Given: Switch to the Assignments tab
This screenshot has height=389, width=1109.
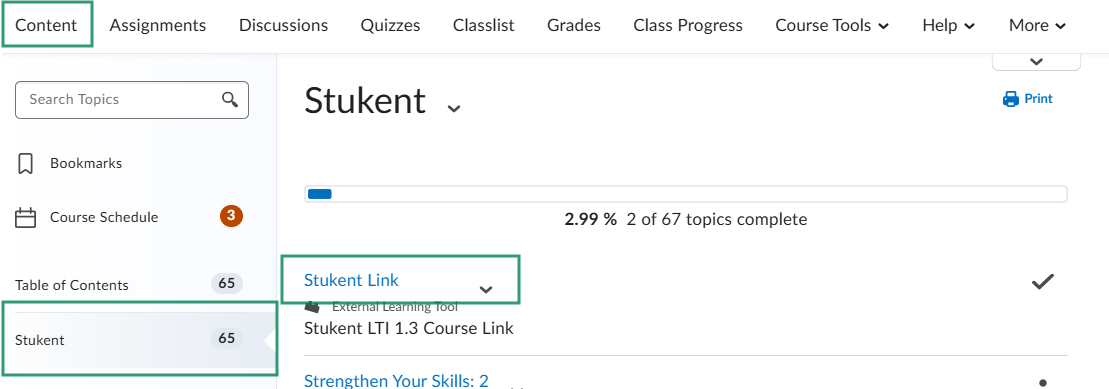Looking at the screenshot, I should click(158, 25).
